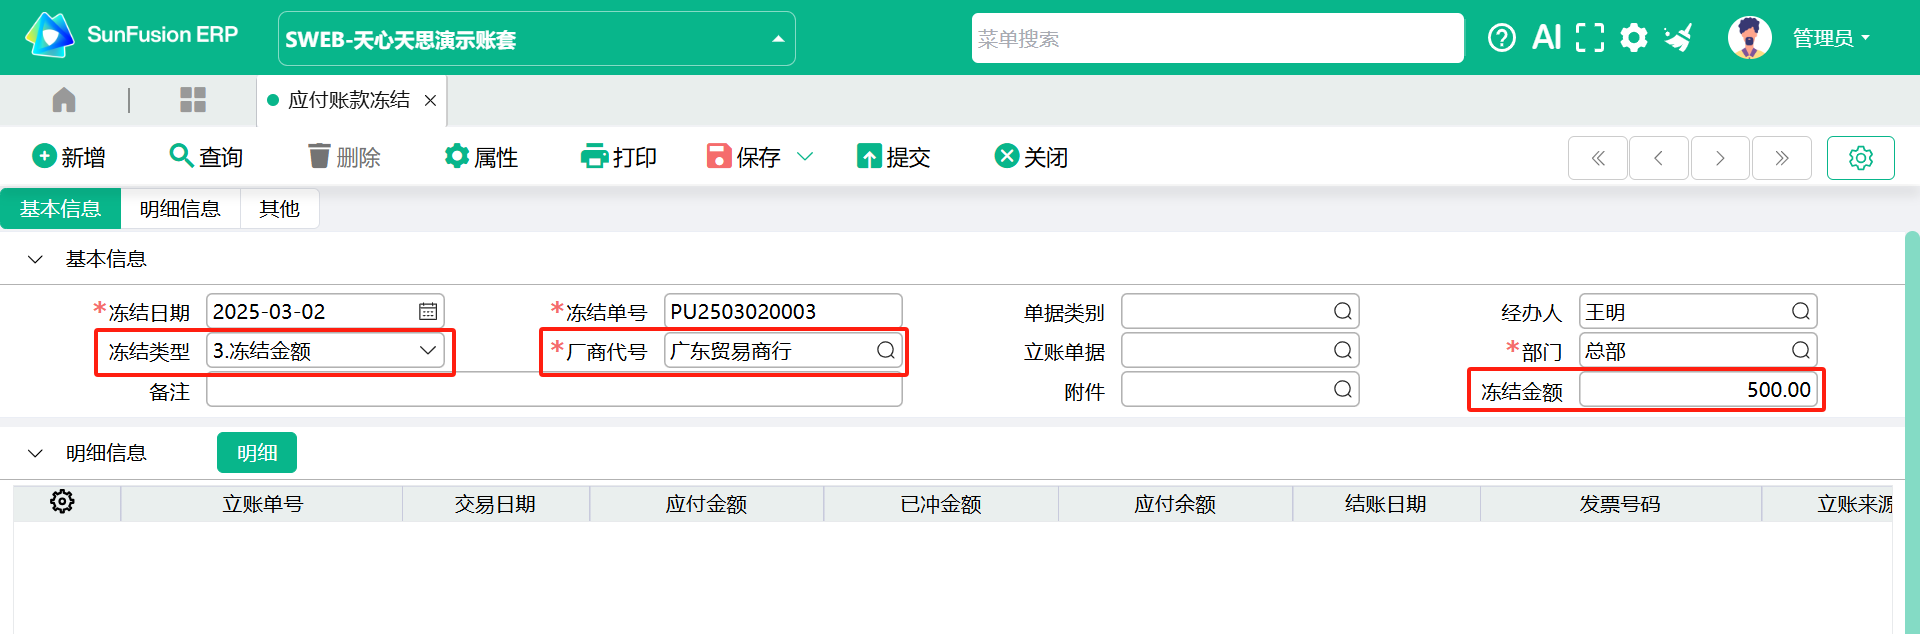Open the 冻结日期 calendar picker
Viewport: 1920px width, 634px height.
click(428, 311)
